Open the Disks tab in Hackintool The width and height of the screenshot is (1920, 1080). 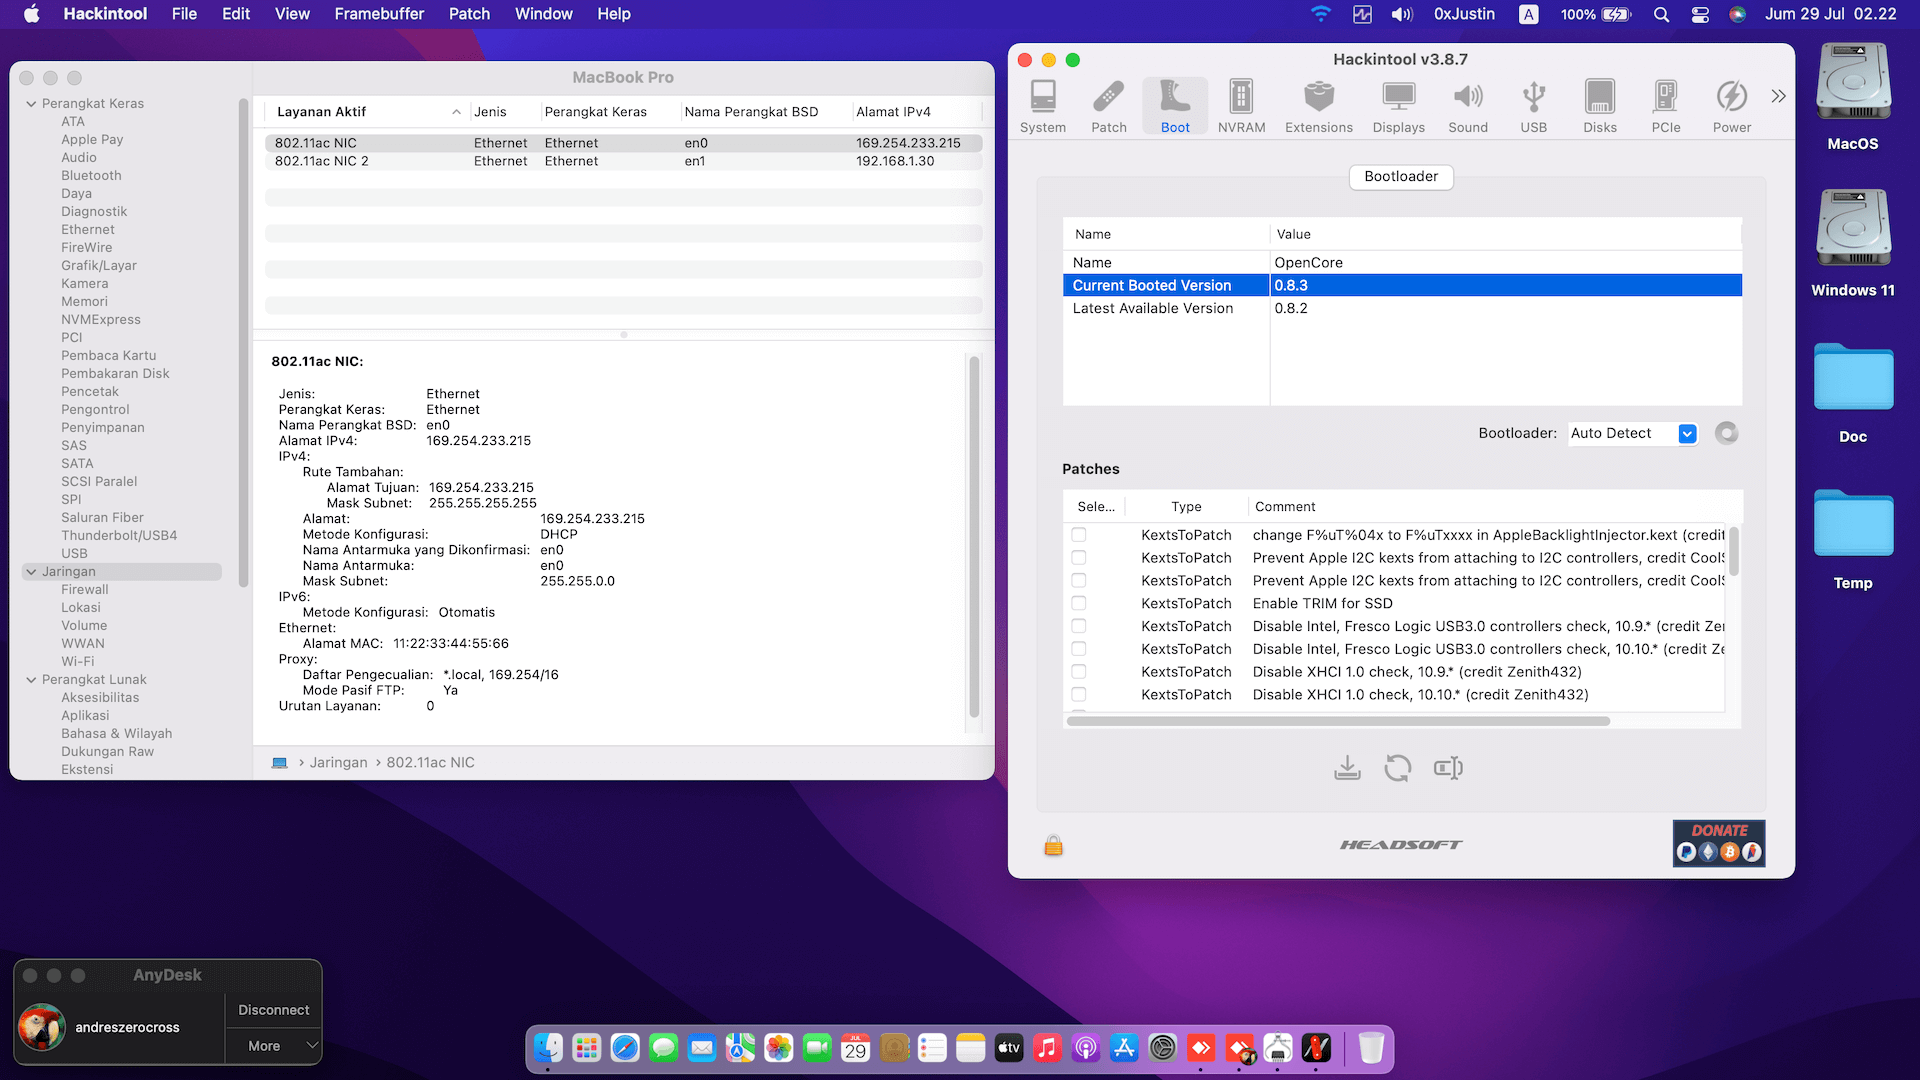1600,106
